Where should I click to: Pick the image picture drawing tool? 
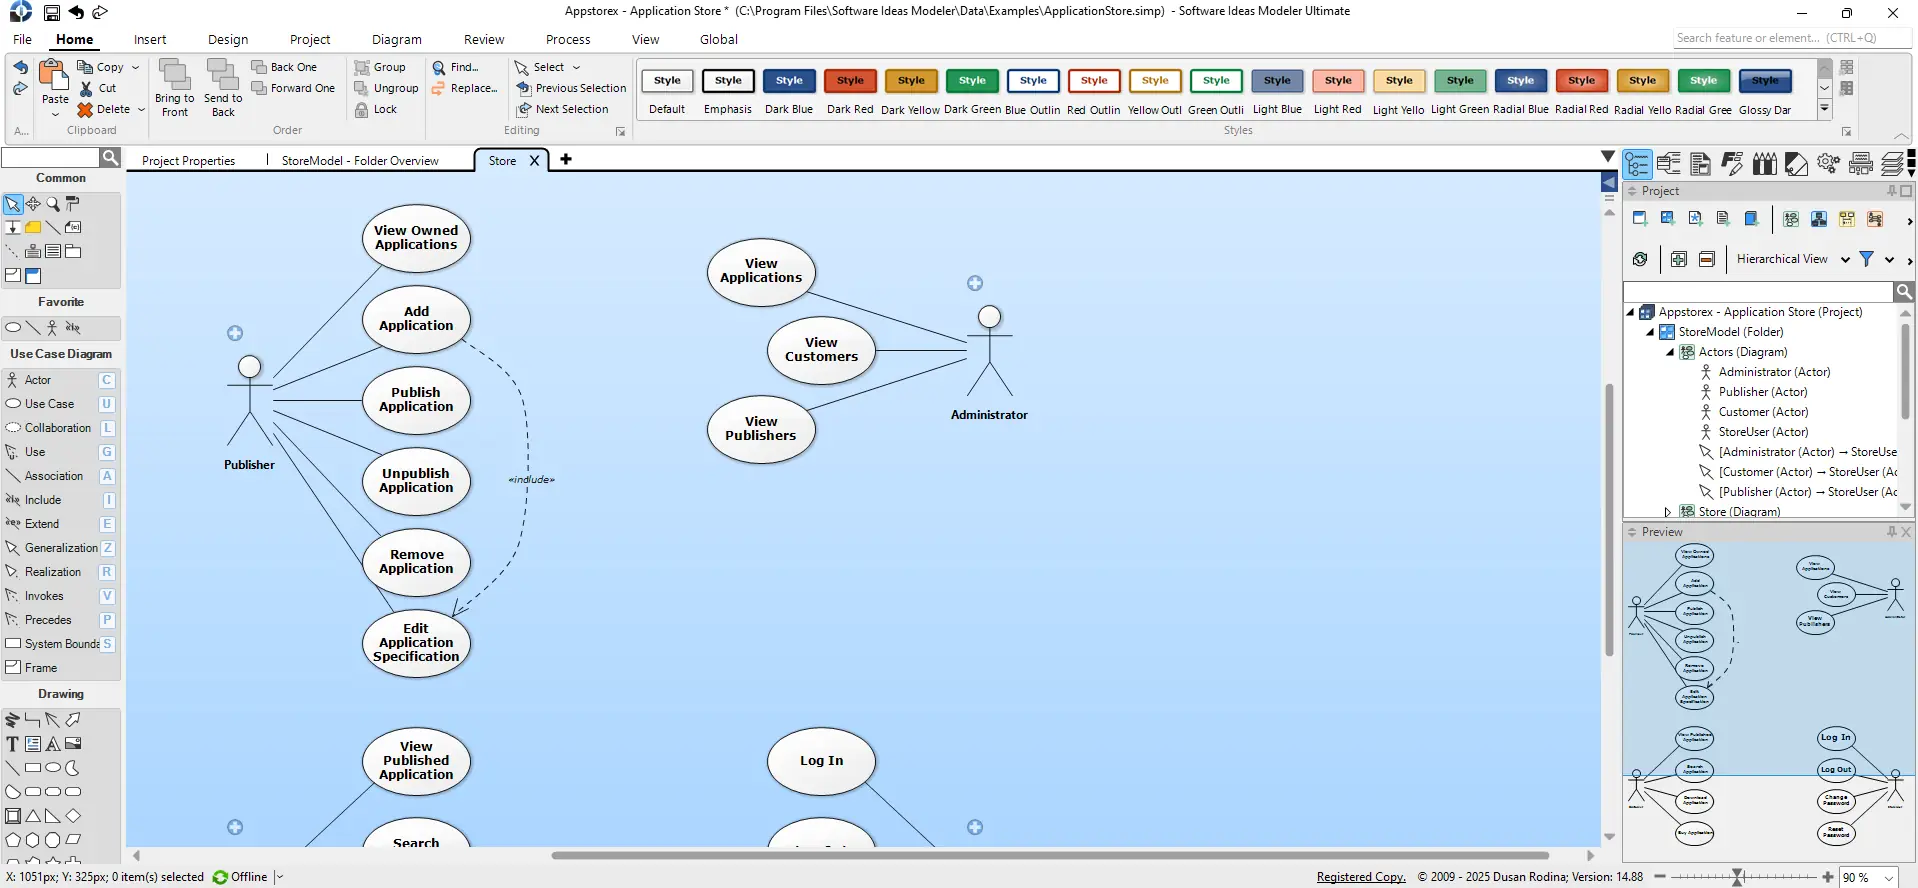73,744
